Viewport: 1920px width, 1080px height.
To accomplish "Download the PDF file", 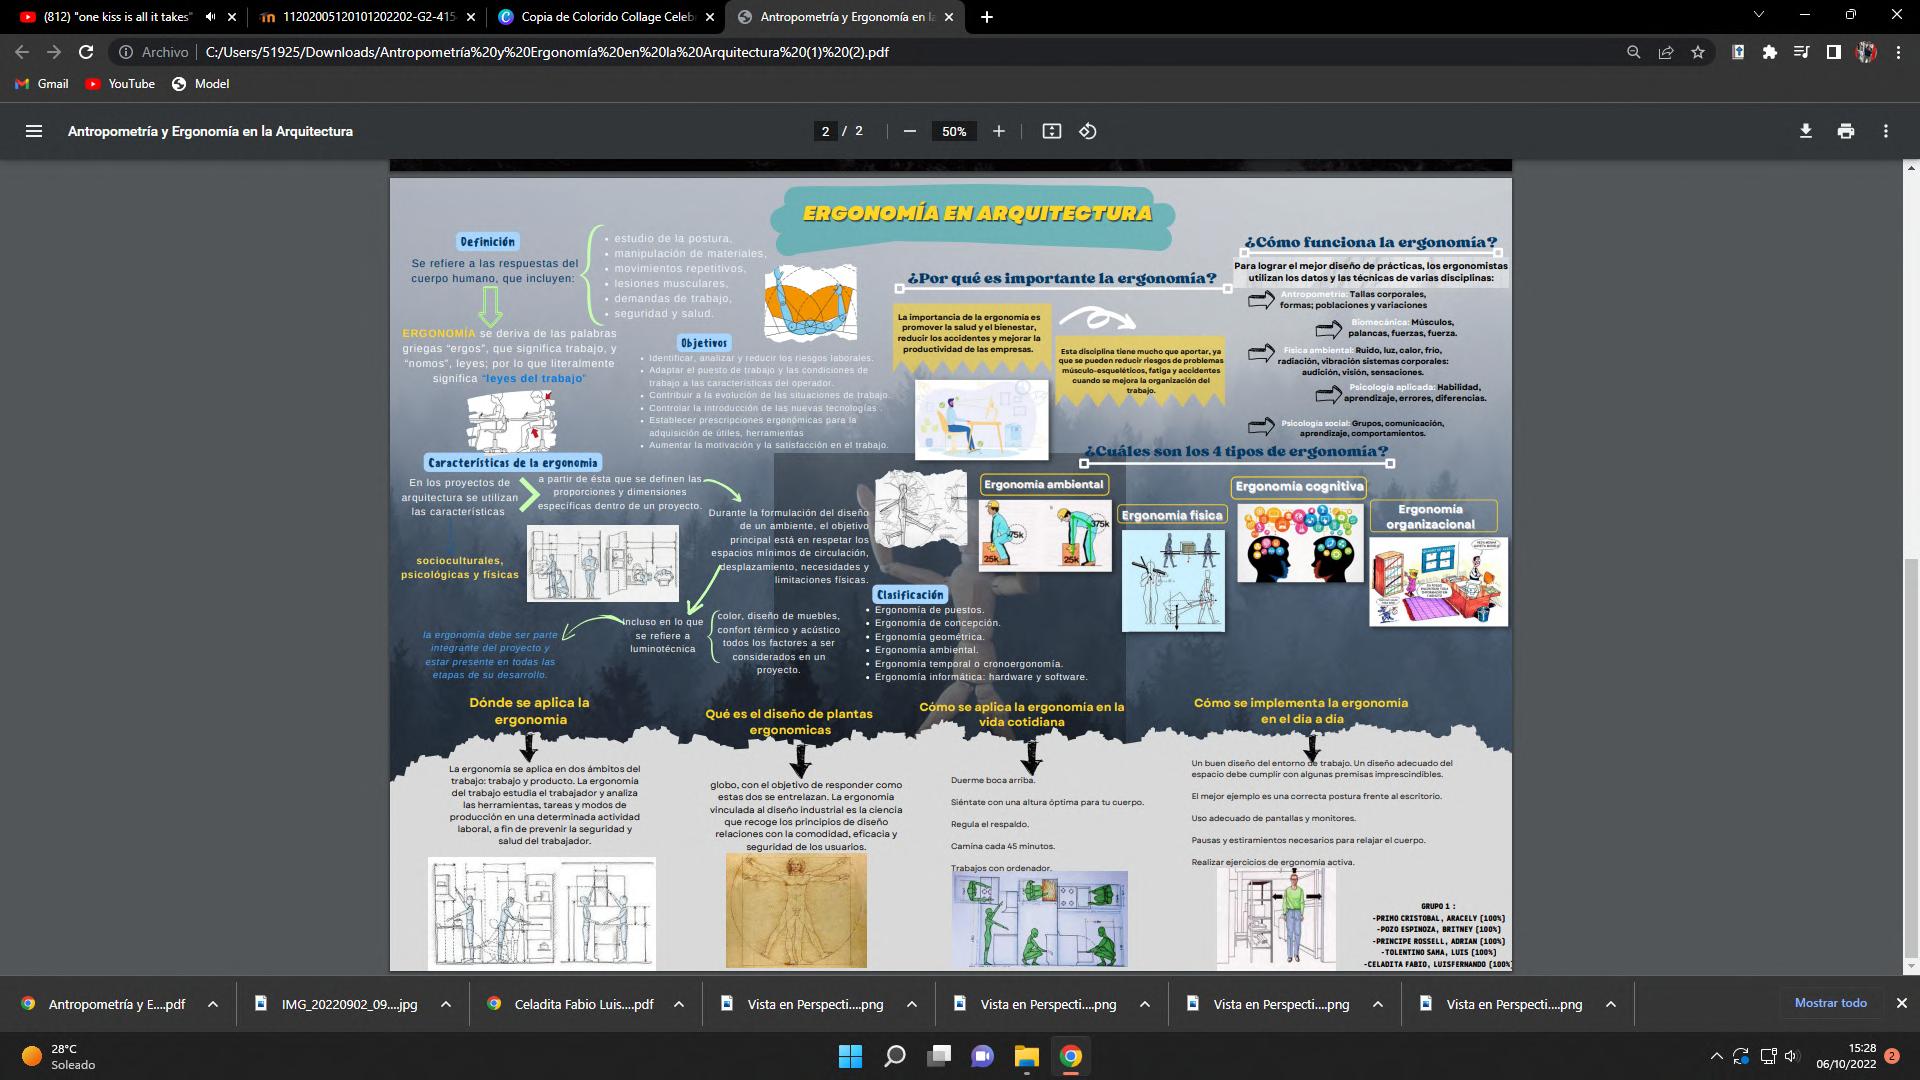I will click(1805, 131).
